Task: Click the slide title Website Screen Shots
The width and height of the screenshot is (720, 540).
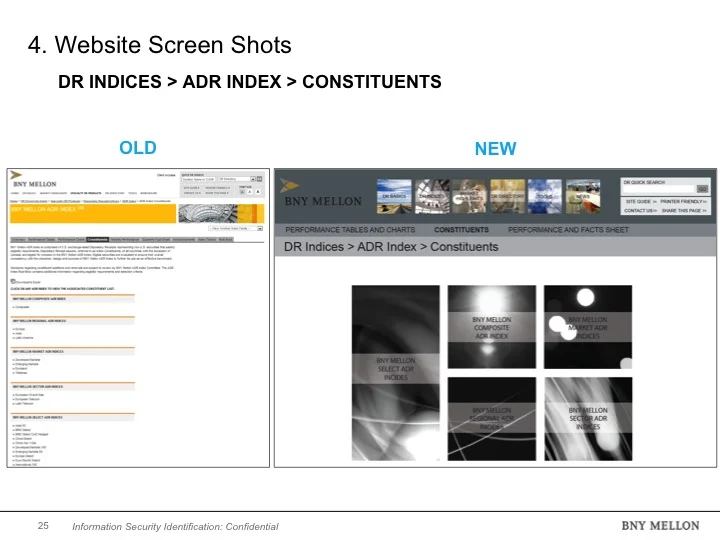Action: [159, 45]
